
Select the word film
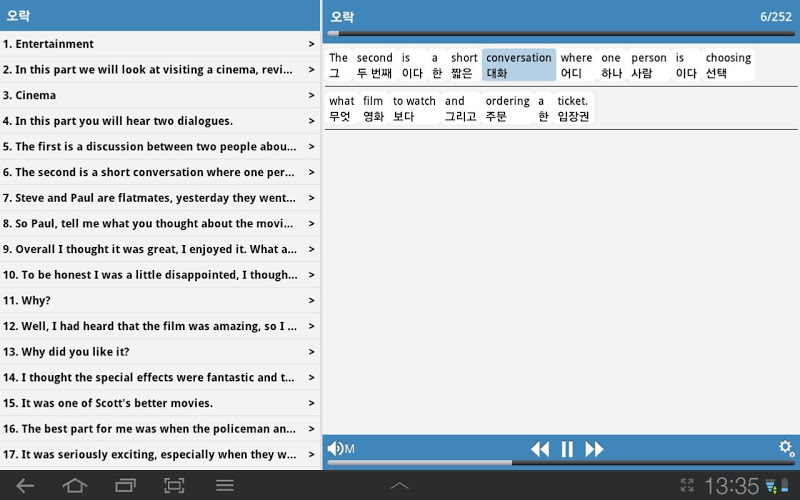(x=373, y=109)
